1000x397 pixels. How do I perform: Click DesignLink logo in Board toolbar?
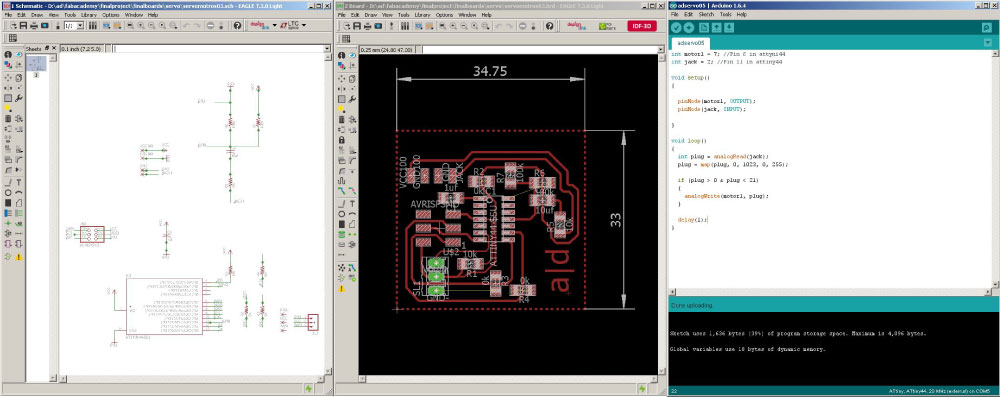click(x=577, y=26)
